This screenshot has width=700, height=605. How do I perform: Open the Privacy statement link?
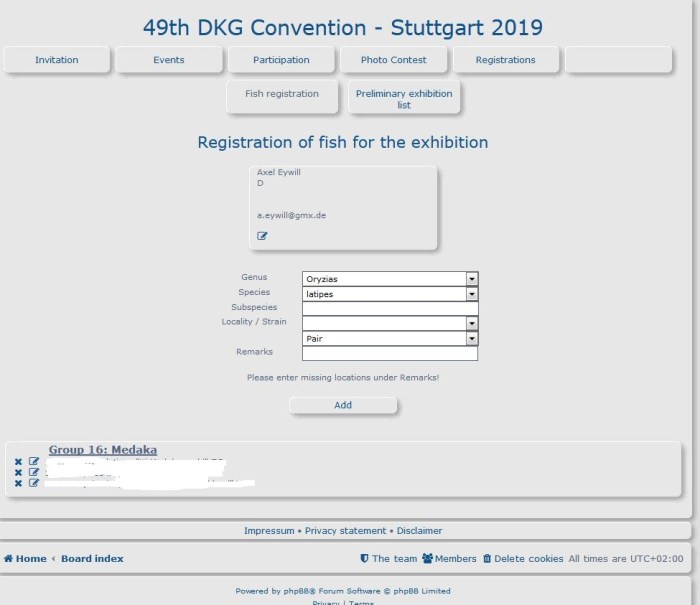(x=345, y=531)
